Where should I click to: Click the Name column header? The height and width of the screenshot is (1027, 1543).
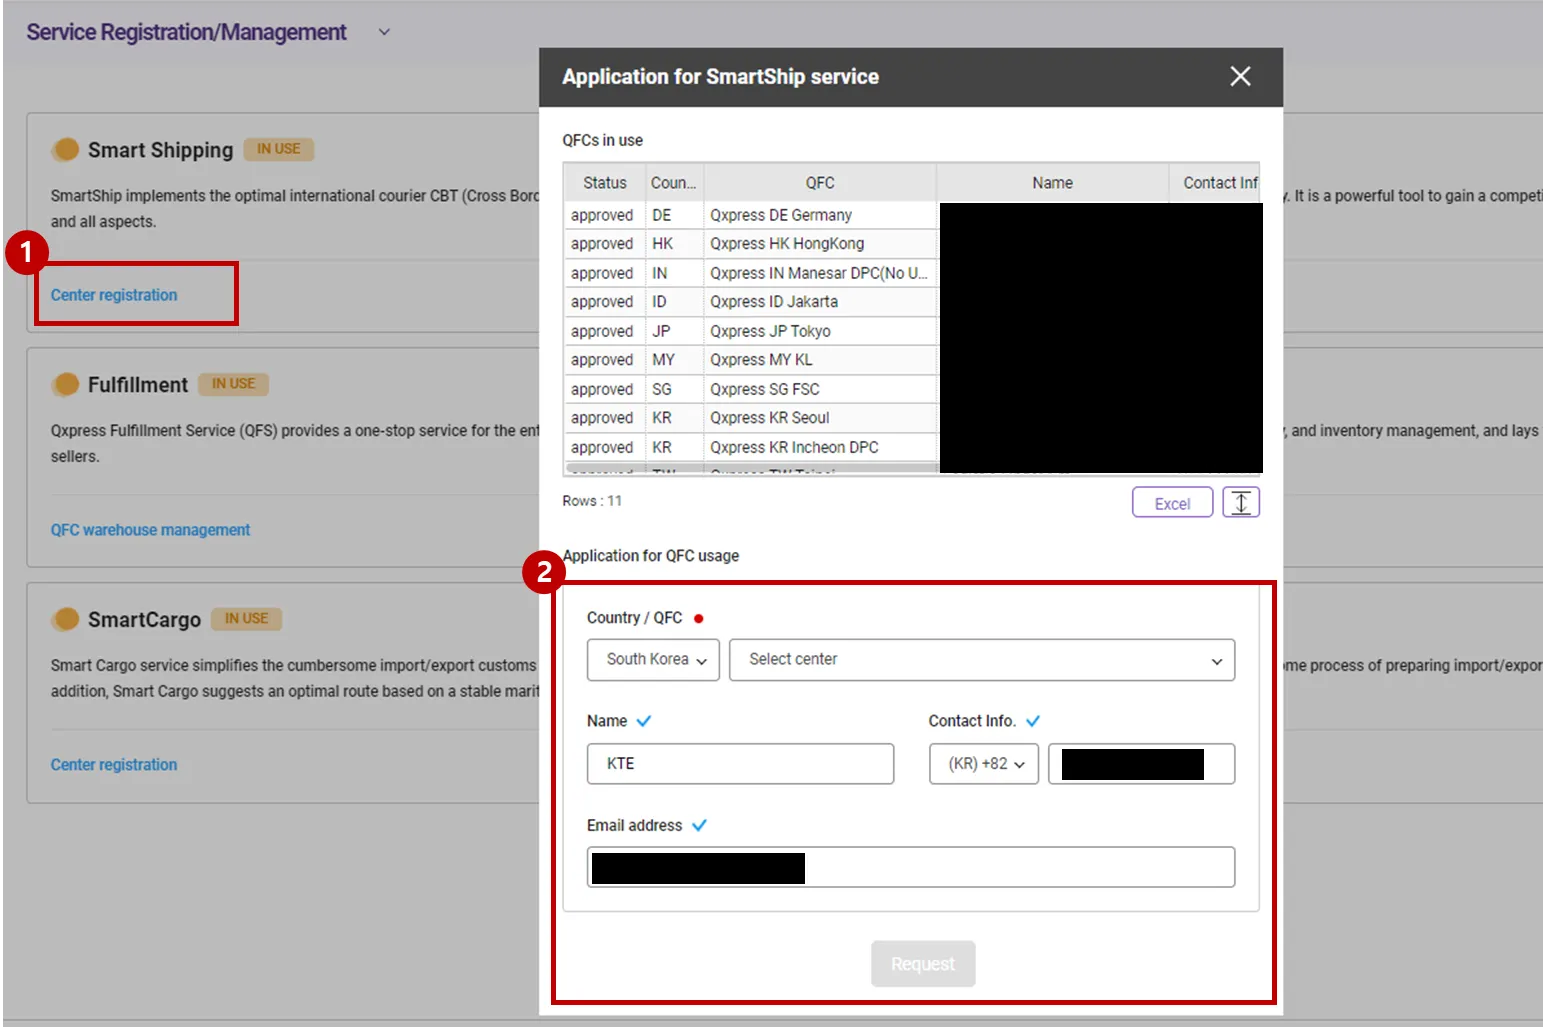click(1052, 183)
